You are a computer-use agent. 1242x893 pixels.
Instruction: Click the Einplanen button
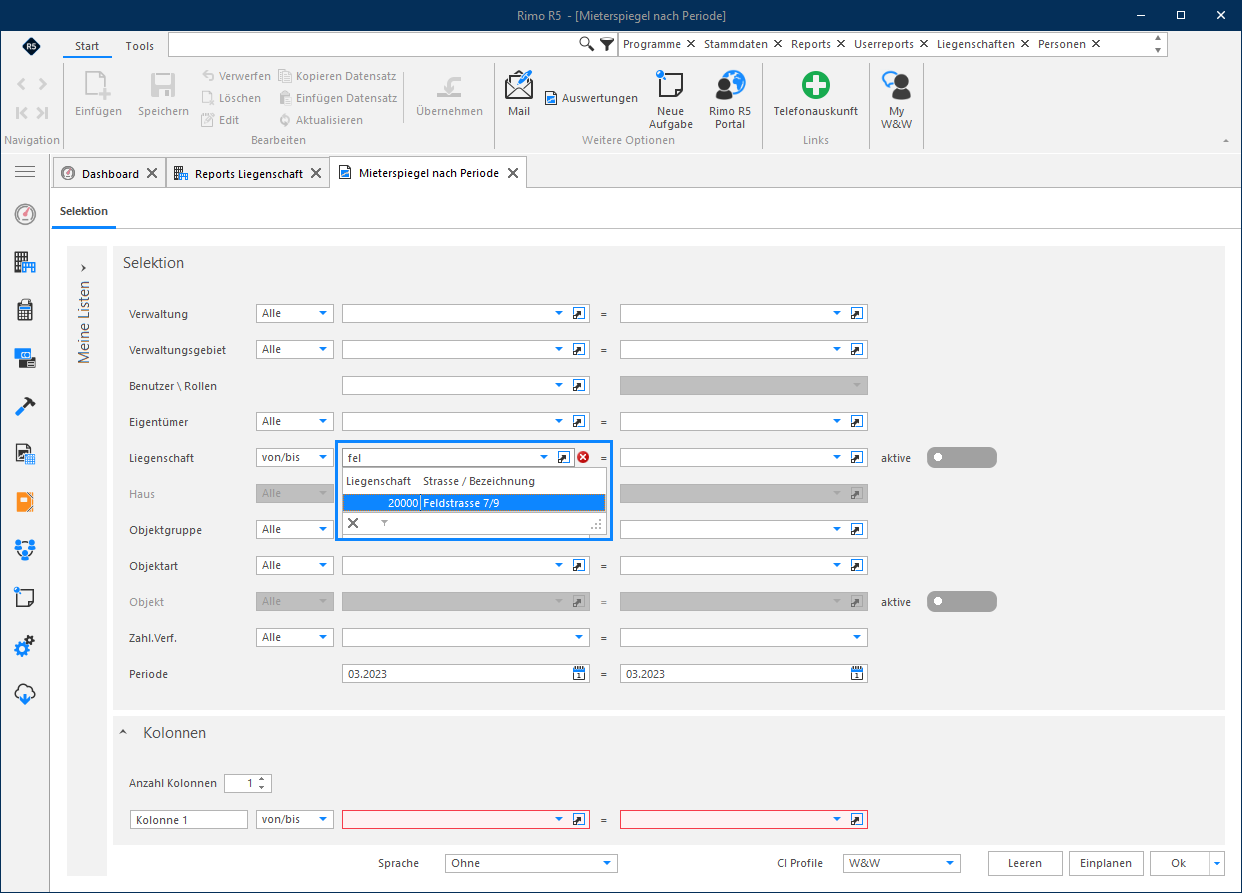[1106, 863]
